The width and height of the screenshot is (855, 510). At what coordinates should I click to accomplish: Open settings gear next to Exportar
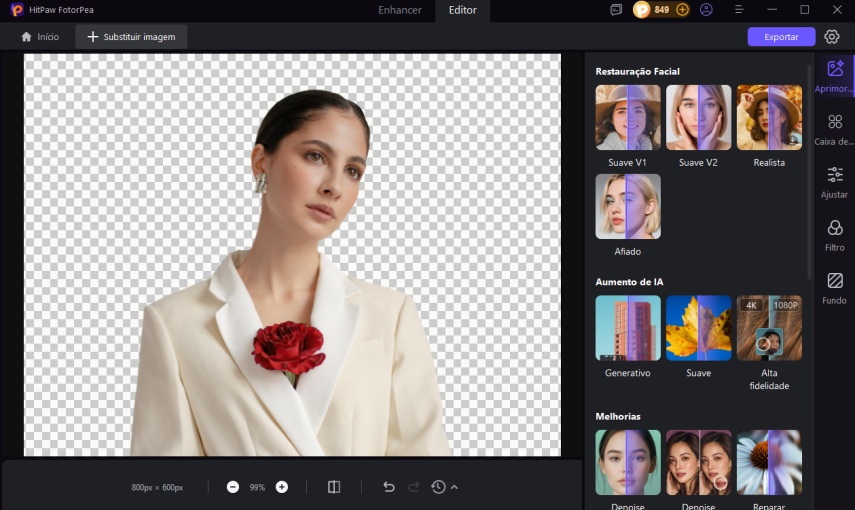pyautogui.click(x=832, y=37)
